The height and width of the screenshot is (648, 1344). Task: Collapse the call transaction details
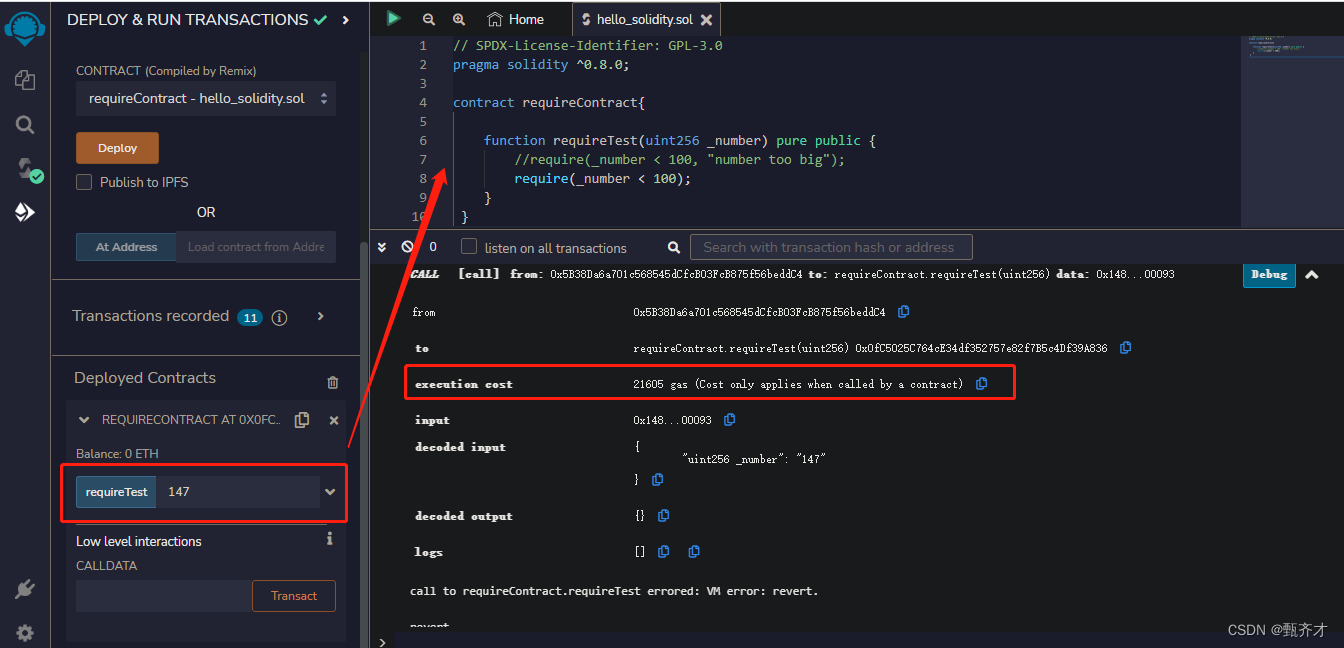click(x=1312, y=274)
